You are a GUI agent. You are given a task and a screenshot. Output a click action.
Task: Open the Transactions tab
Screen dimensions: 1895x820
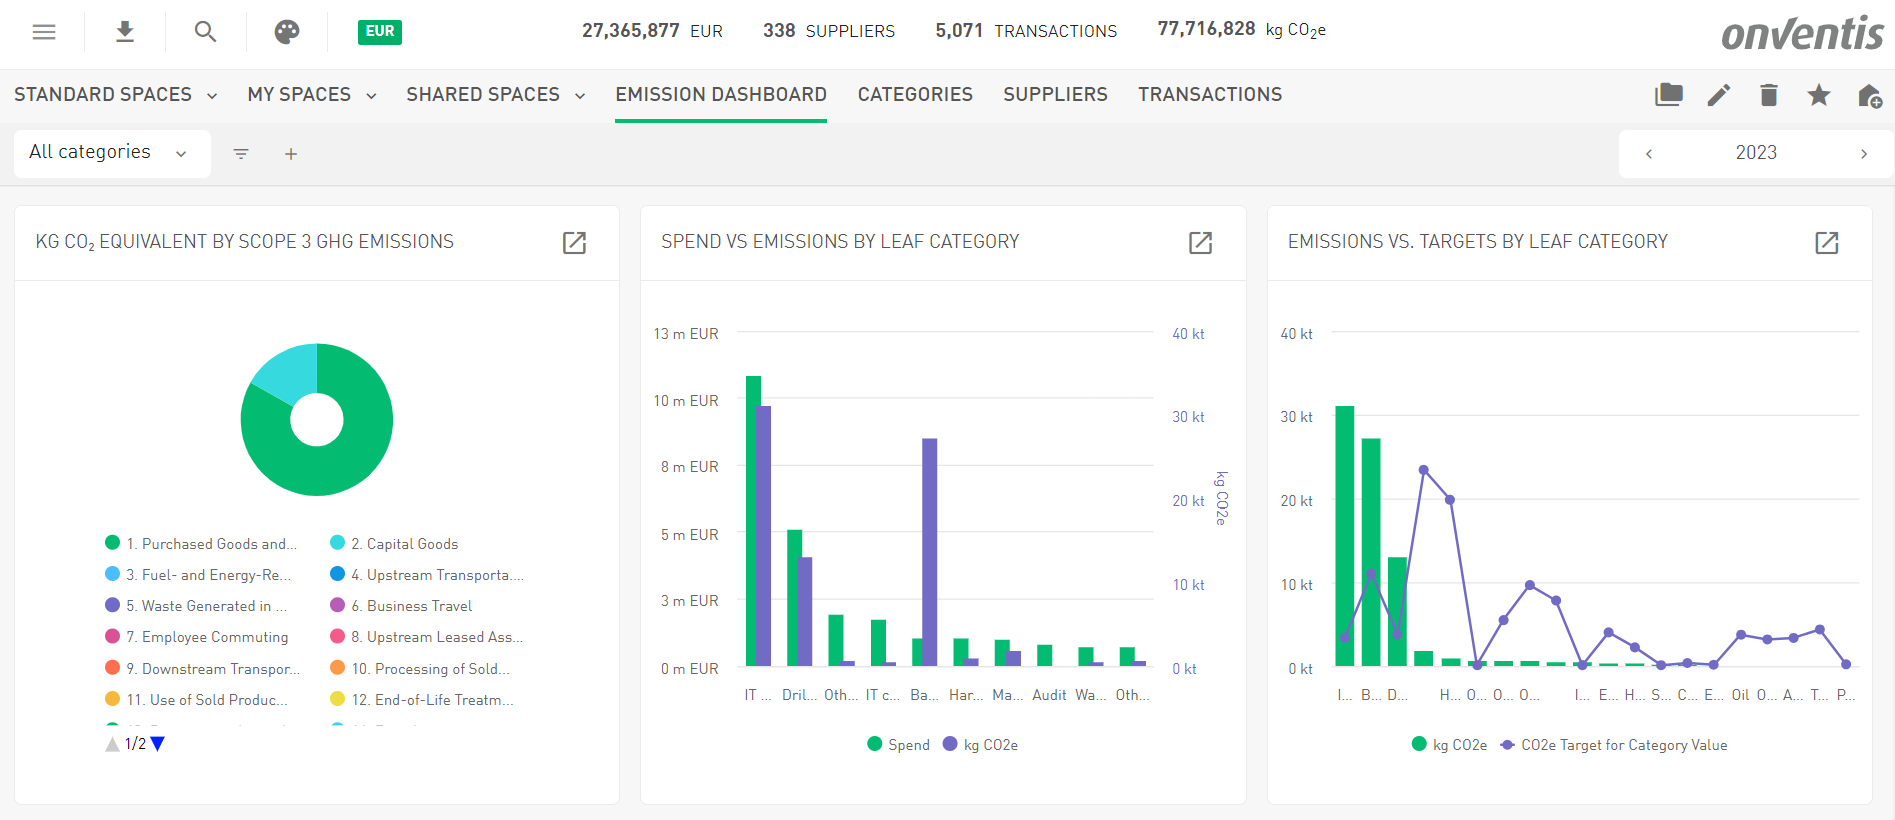click(x=1209, y=95)
